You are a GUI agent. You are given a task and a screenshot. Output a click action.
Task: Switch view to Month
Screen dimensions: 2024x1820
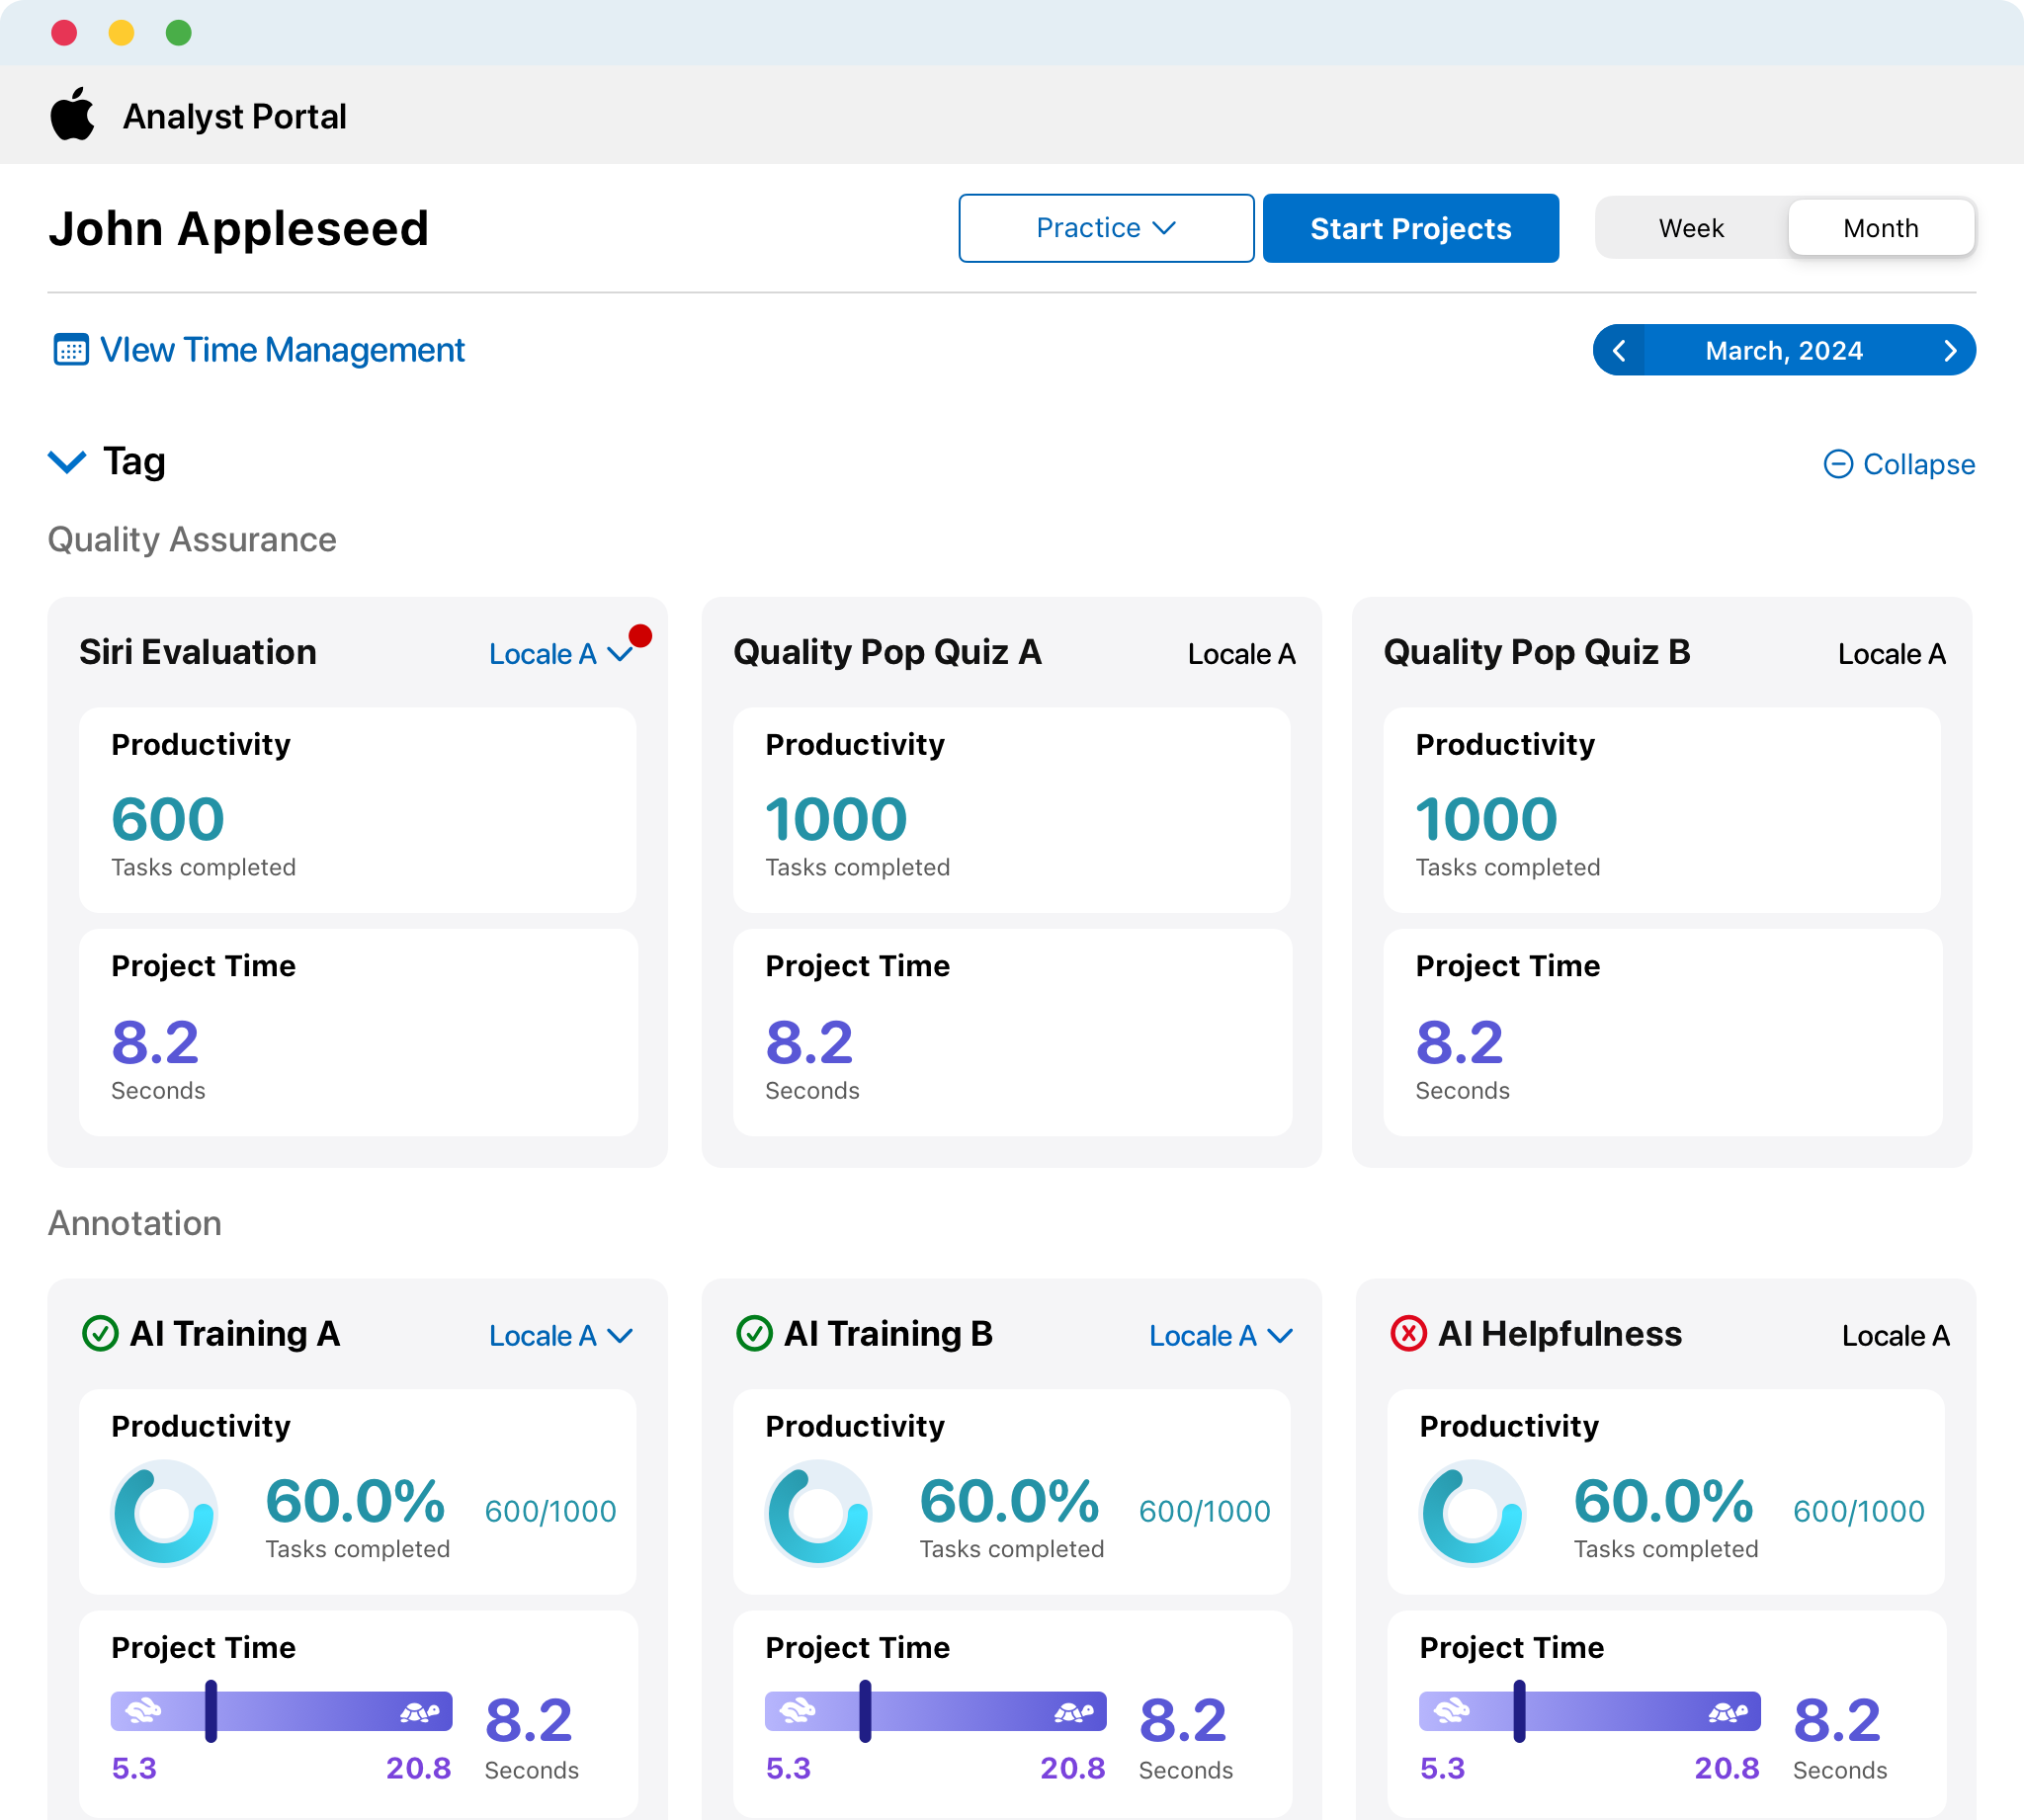(x=1881, y=228)
